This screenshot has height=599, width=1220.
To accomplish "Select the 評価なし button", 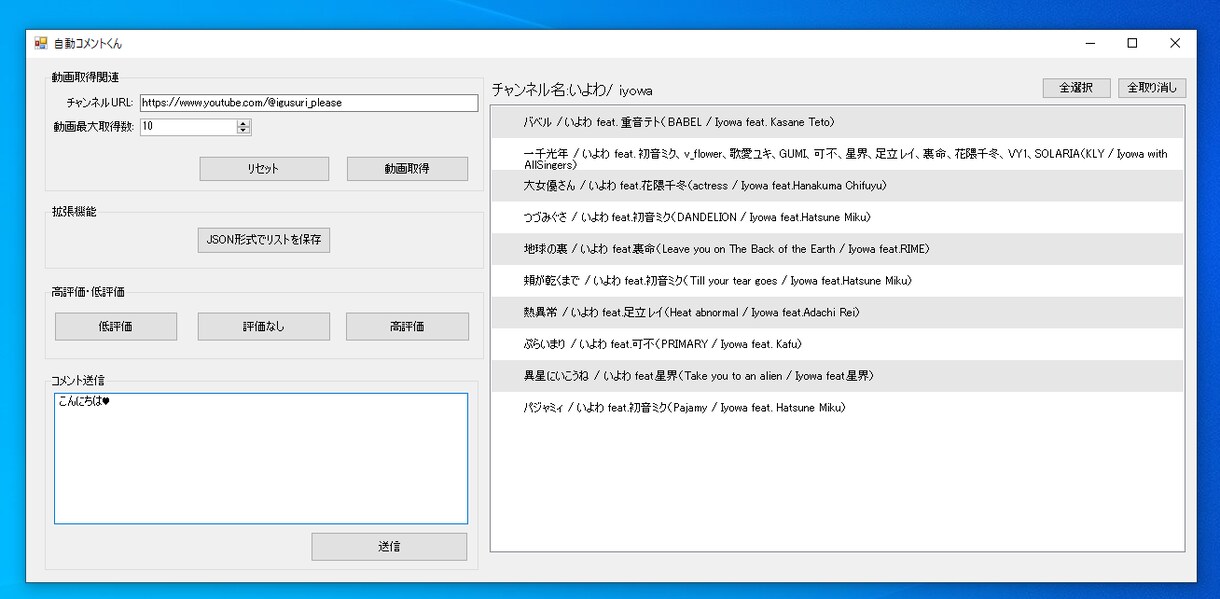I will pyautogui.click(x=264, y=327).
